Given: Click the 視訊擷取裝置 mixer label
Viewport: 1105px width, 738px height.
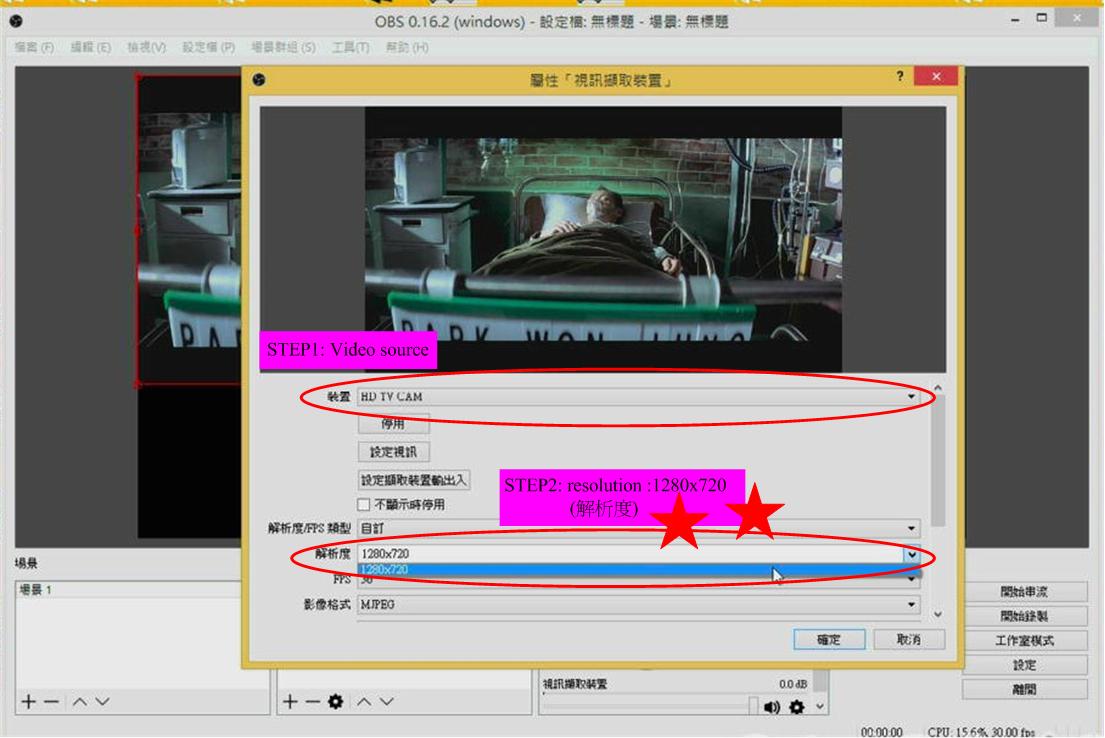Looking at the screenshot, I should tap(575, 684).
